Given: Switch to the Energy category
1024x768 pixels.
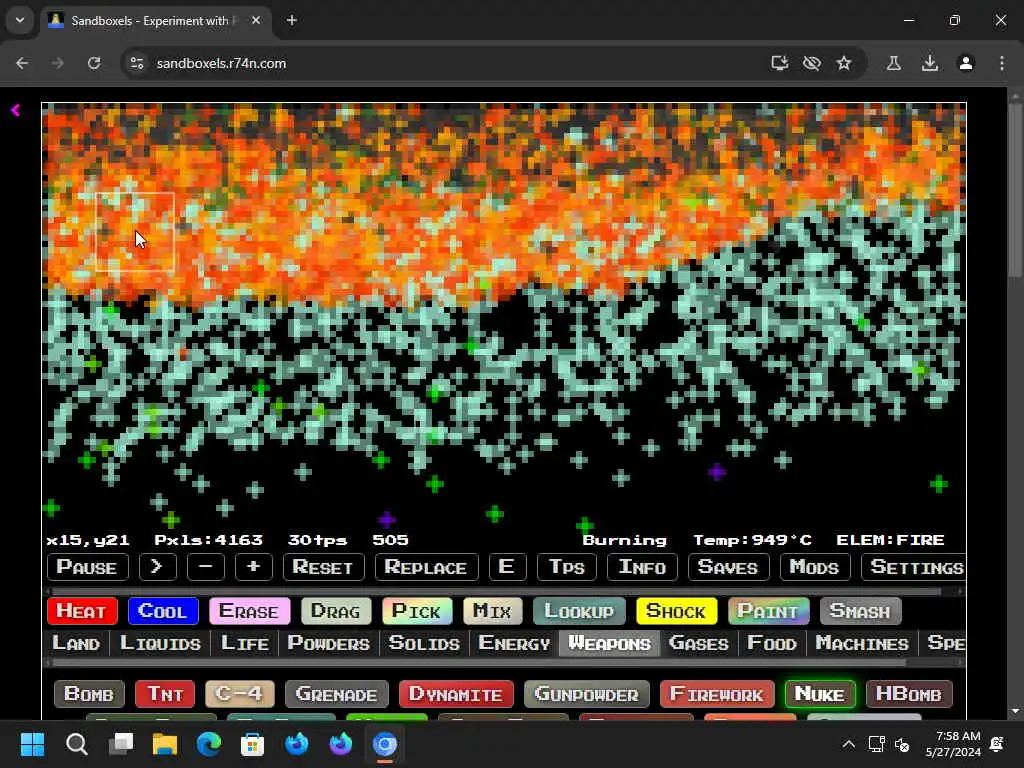Looking at the screenshot, I should click(x=515, y=643).
